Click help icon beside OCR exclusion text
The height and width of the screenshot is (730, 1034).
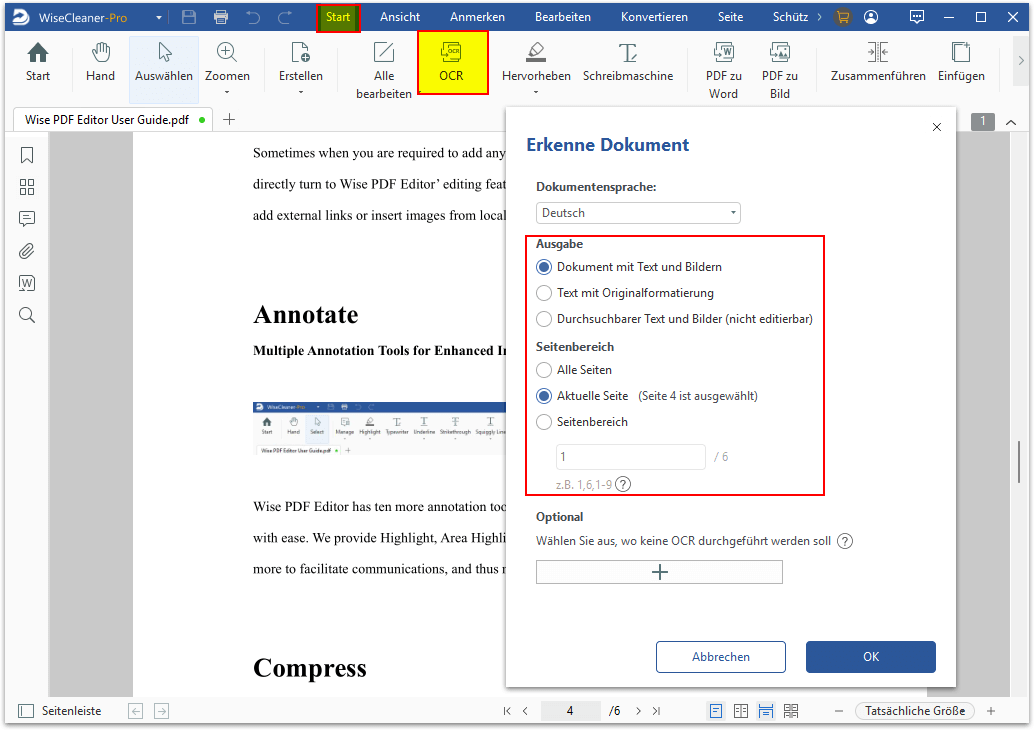coord(845,541)
